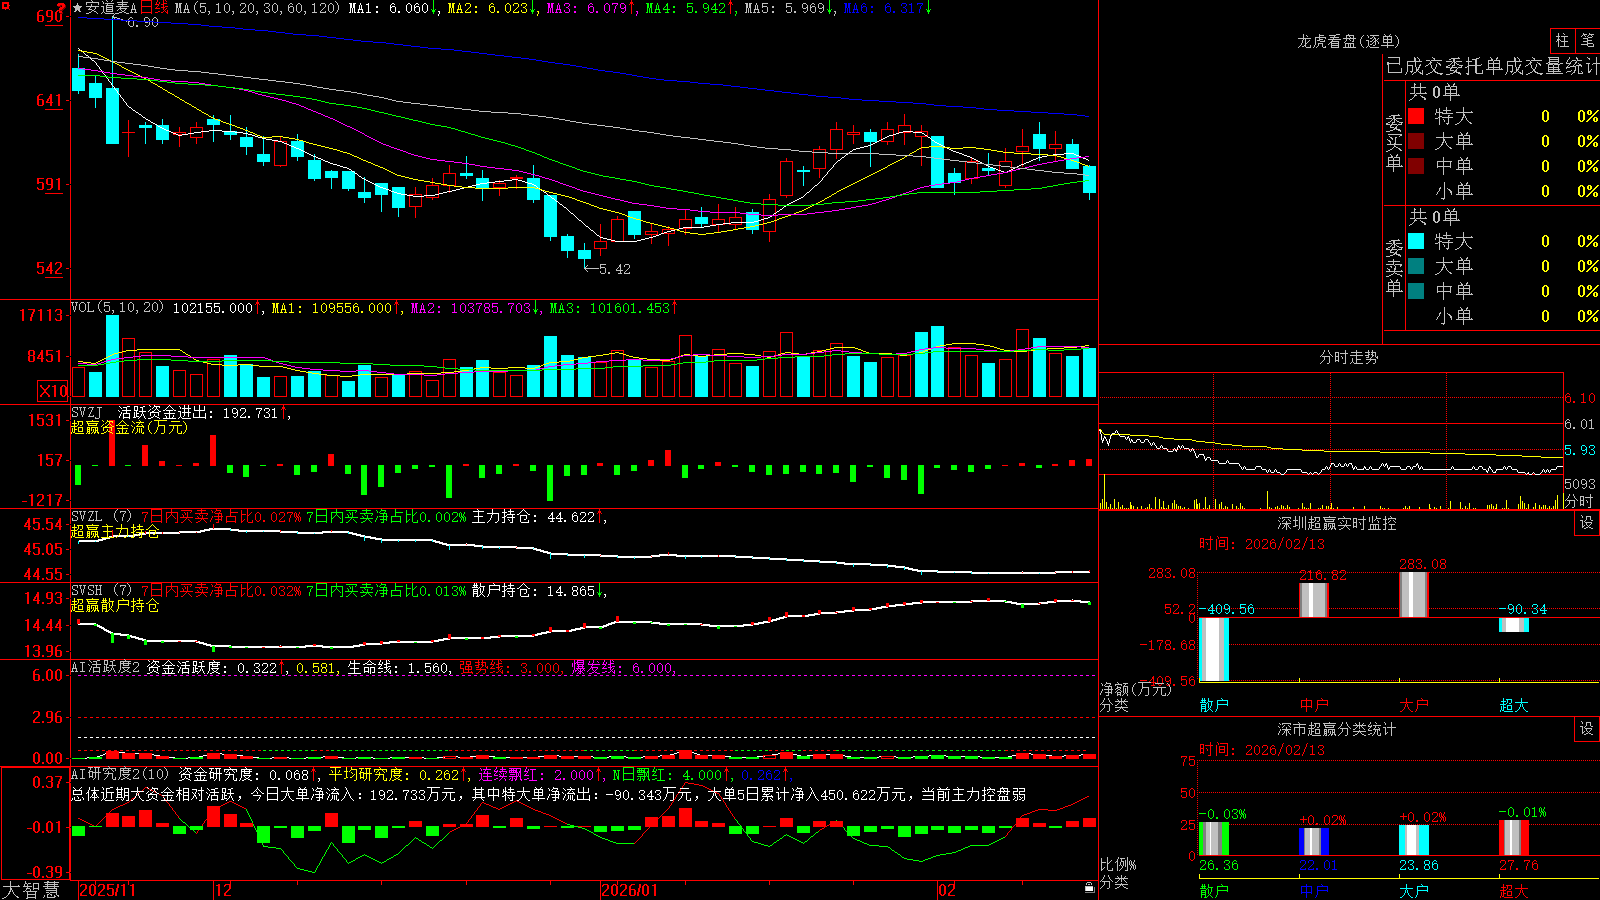Image resolution: width=1600 pixels, height=900 pixels.
Task: Click the 超赢散户持仓 label
Action: (115, 605)
